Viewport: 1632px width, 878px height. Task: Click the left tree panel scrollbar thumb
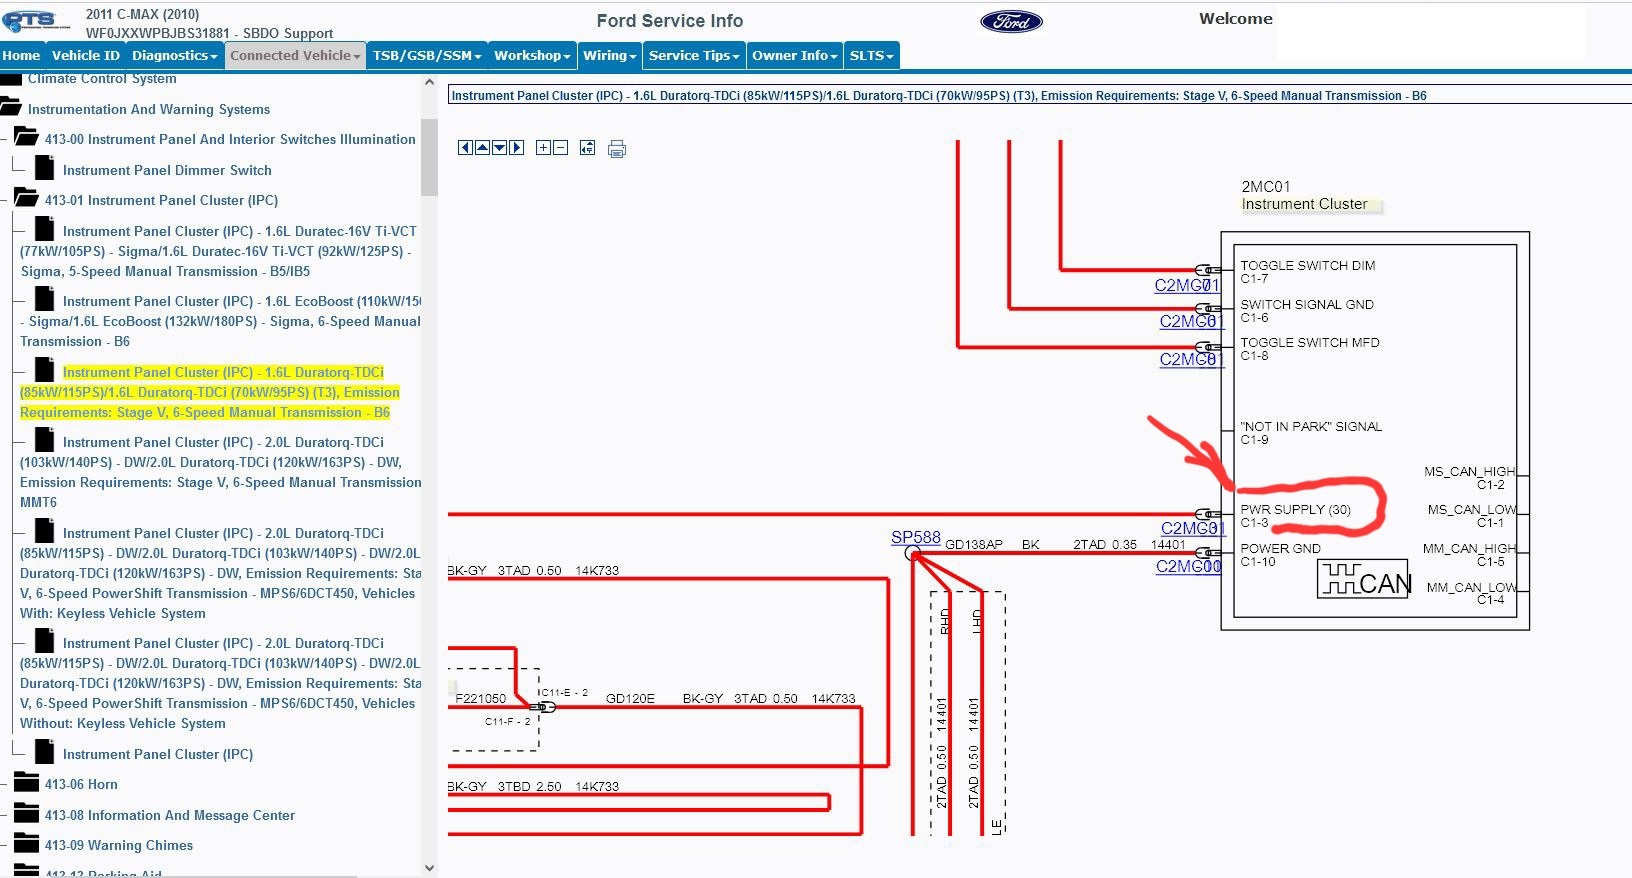click(430, 157)
